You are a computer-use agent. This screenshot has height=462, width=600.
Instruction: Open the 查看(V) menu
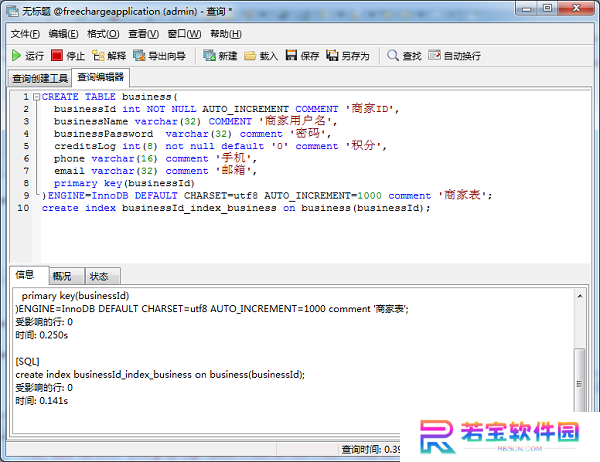pos(143,34)
